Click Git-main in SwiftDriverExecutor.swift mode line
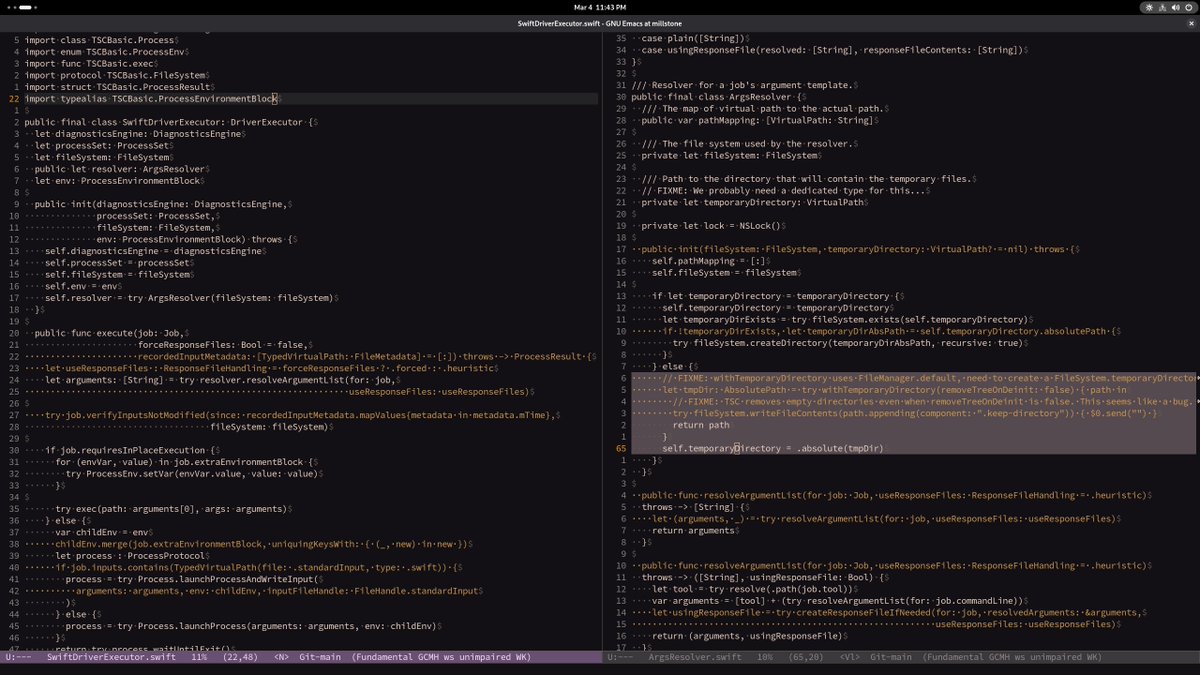The image size is (1200, 675). 321,657
